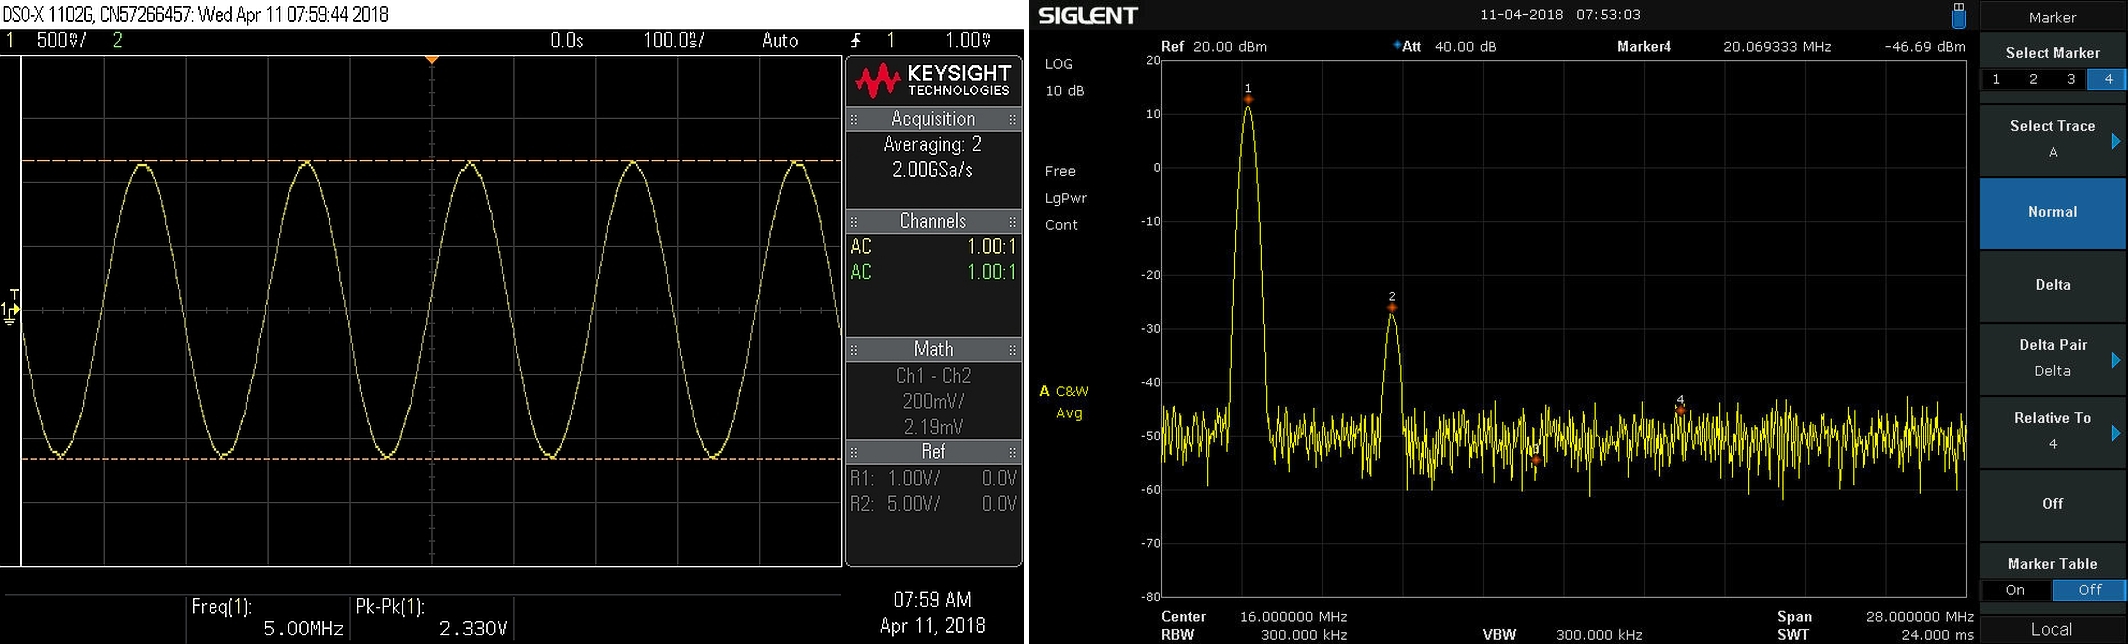Click marker 1 on the spectrum peak
This screenshot has height=644, width=2128.
[x=1248, y=99]
